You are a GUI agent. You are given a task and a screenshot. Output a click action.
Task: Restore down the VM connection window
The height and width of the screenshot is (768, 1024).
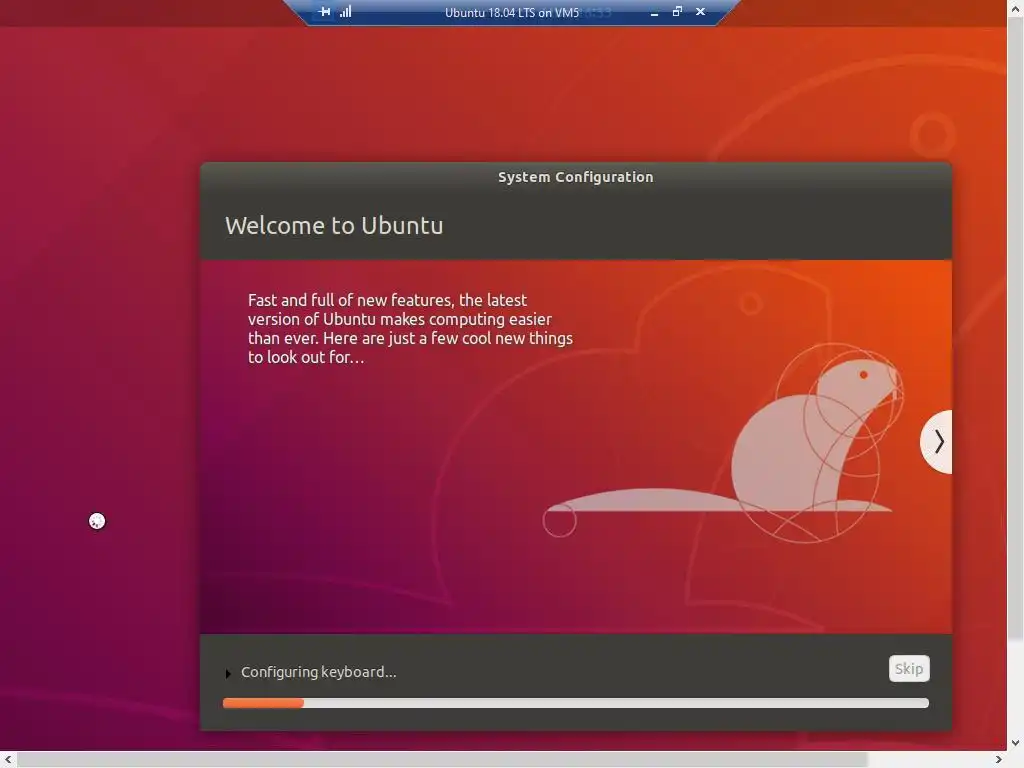point(677,12)
